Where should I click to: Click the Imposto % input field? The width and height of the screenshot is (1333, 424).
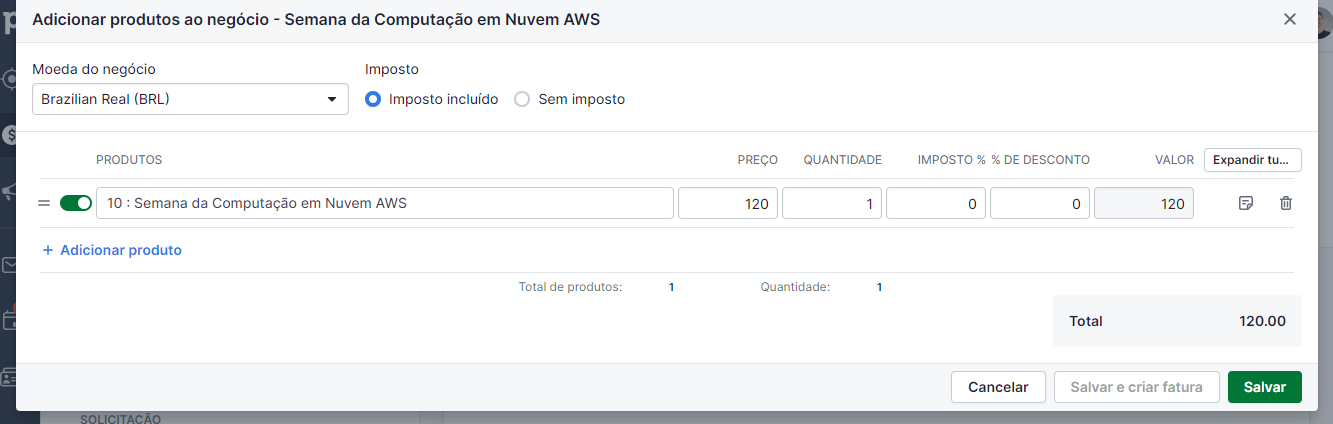tap(936, 203)
